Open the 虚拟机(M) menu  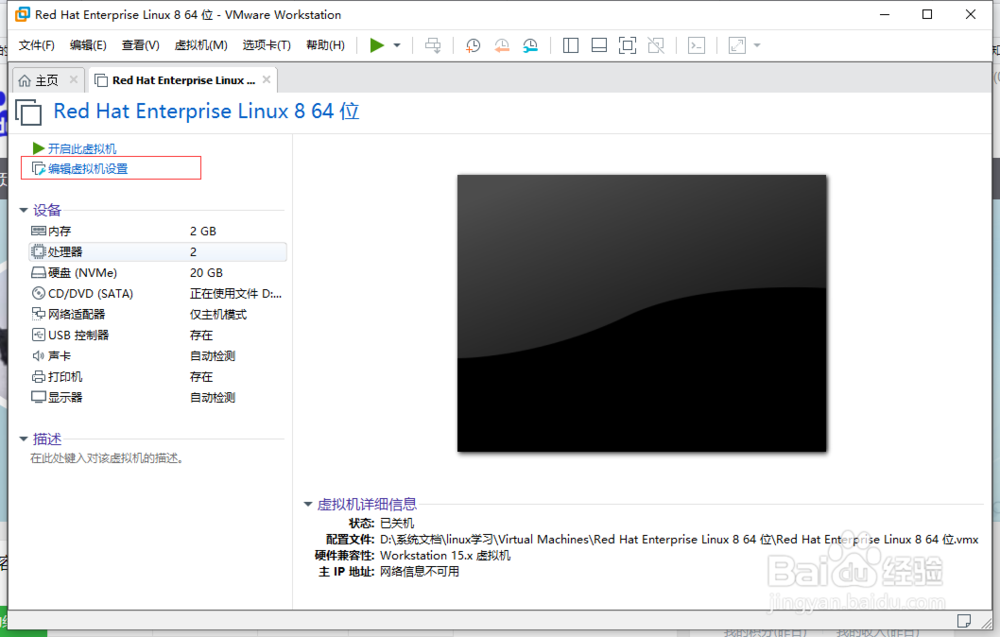[201, 45]
